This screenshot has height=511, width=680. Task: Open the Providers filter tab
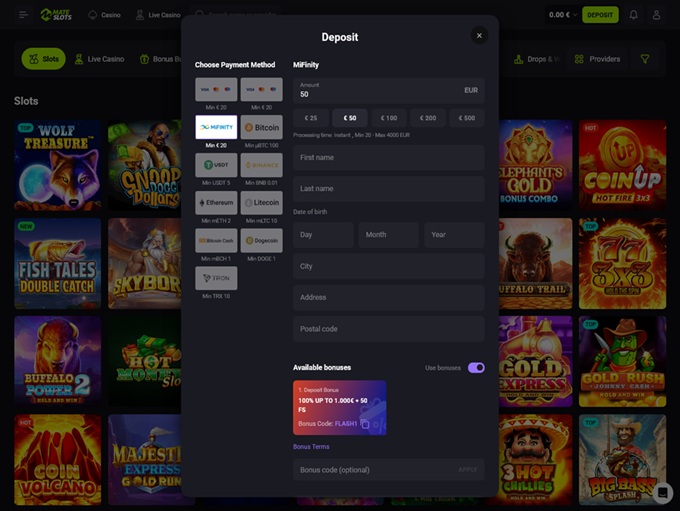tap(598, 59)
